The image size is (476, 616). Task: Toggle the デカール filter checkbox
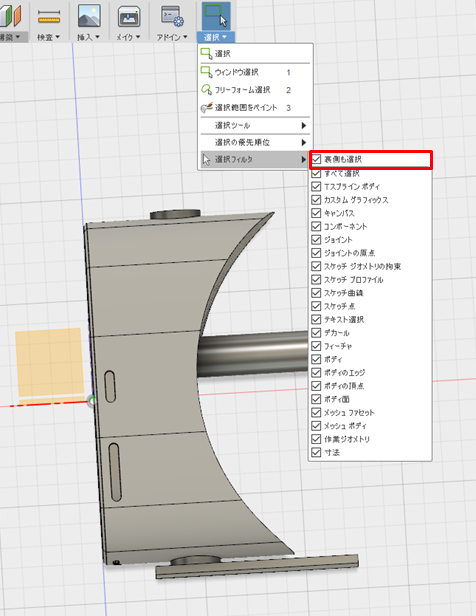tap(316, 333)
